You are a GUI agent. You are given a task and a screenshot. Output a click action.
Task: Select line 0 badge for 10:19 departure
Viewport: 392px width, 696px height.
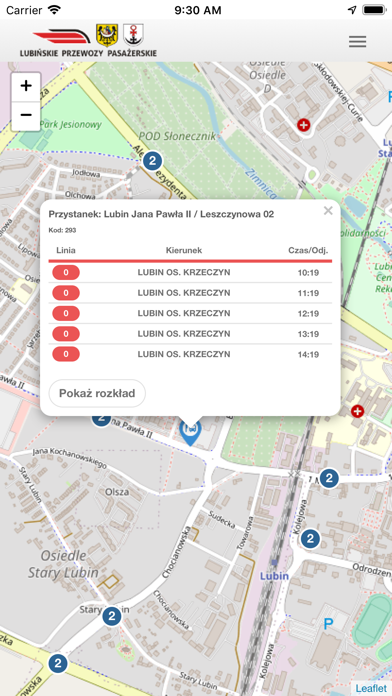[x=66, y=273]
